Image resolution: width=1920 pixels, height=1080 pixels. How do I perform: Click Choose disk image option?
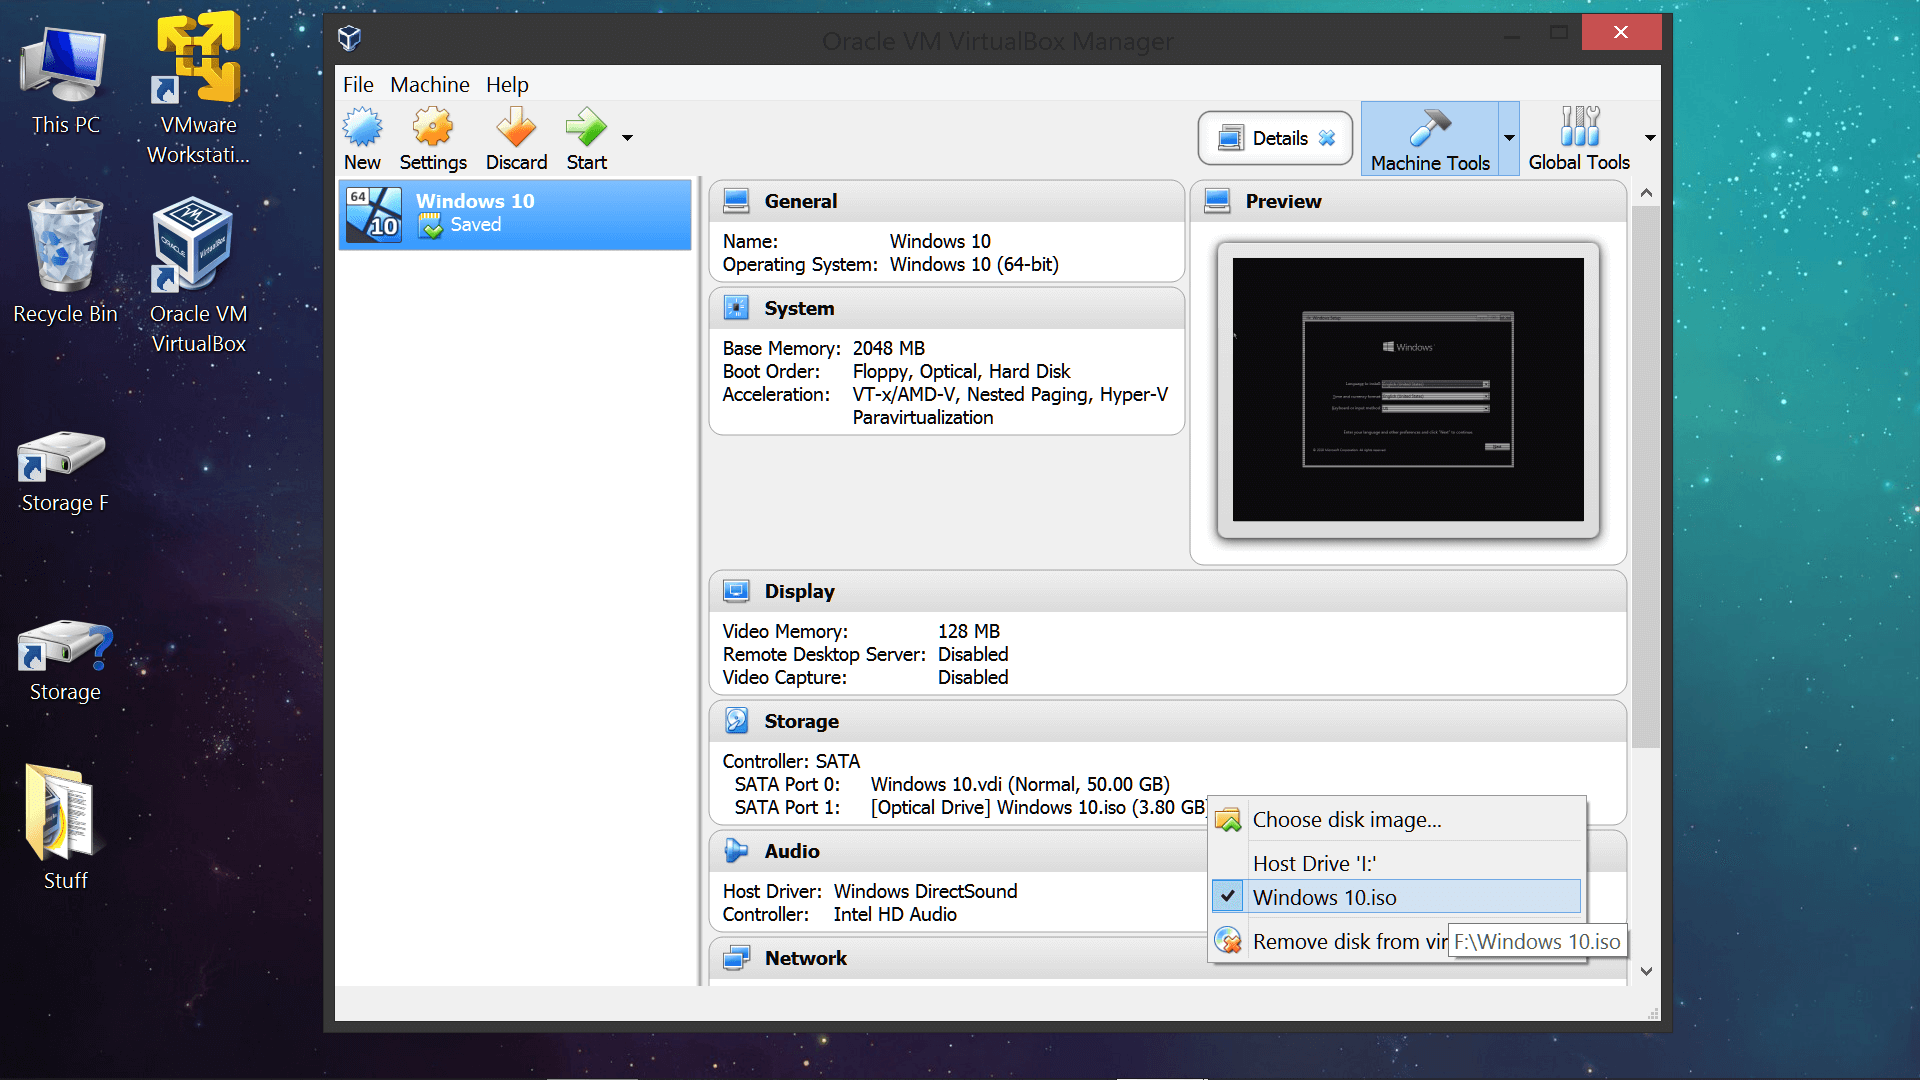pyautogui.click(x=1346, y=819)
